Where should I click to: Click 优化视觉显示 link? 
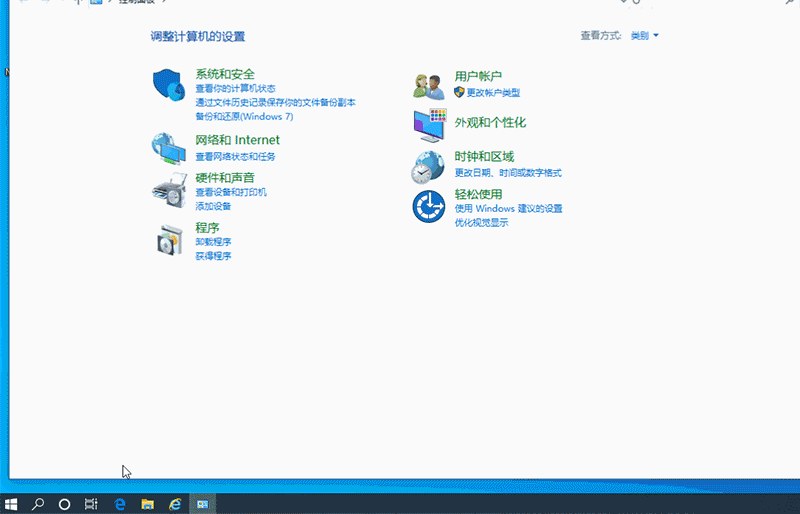click(481, 223)
